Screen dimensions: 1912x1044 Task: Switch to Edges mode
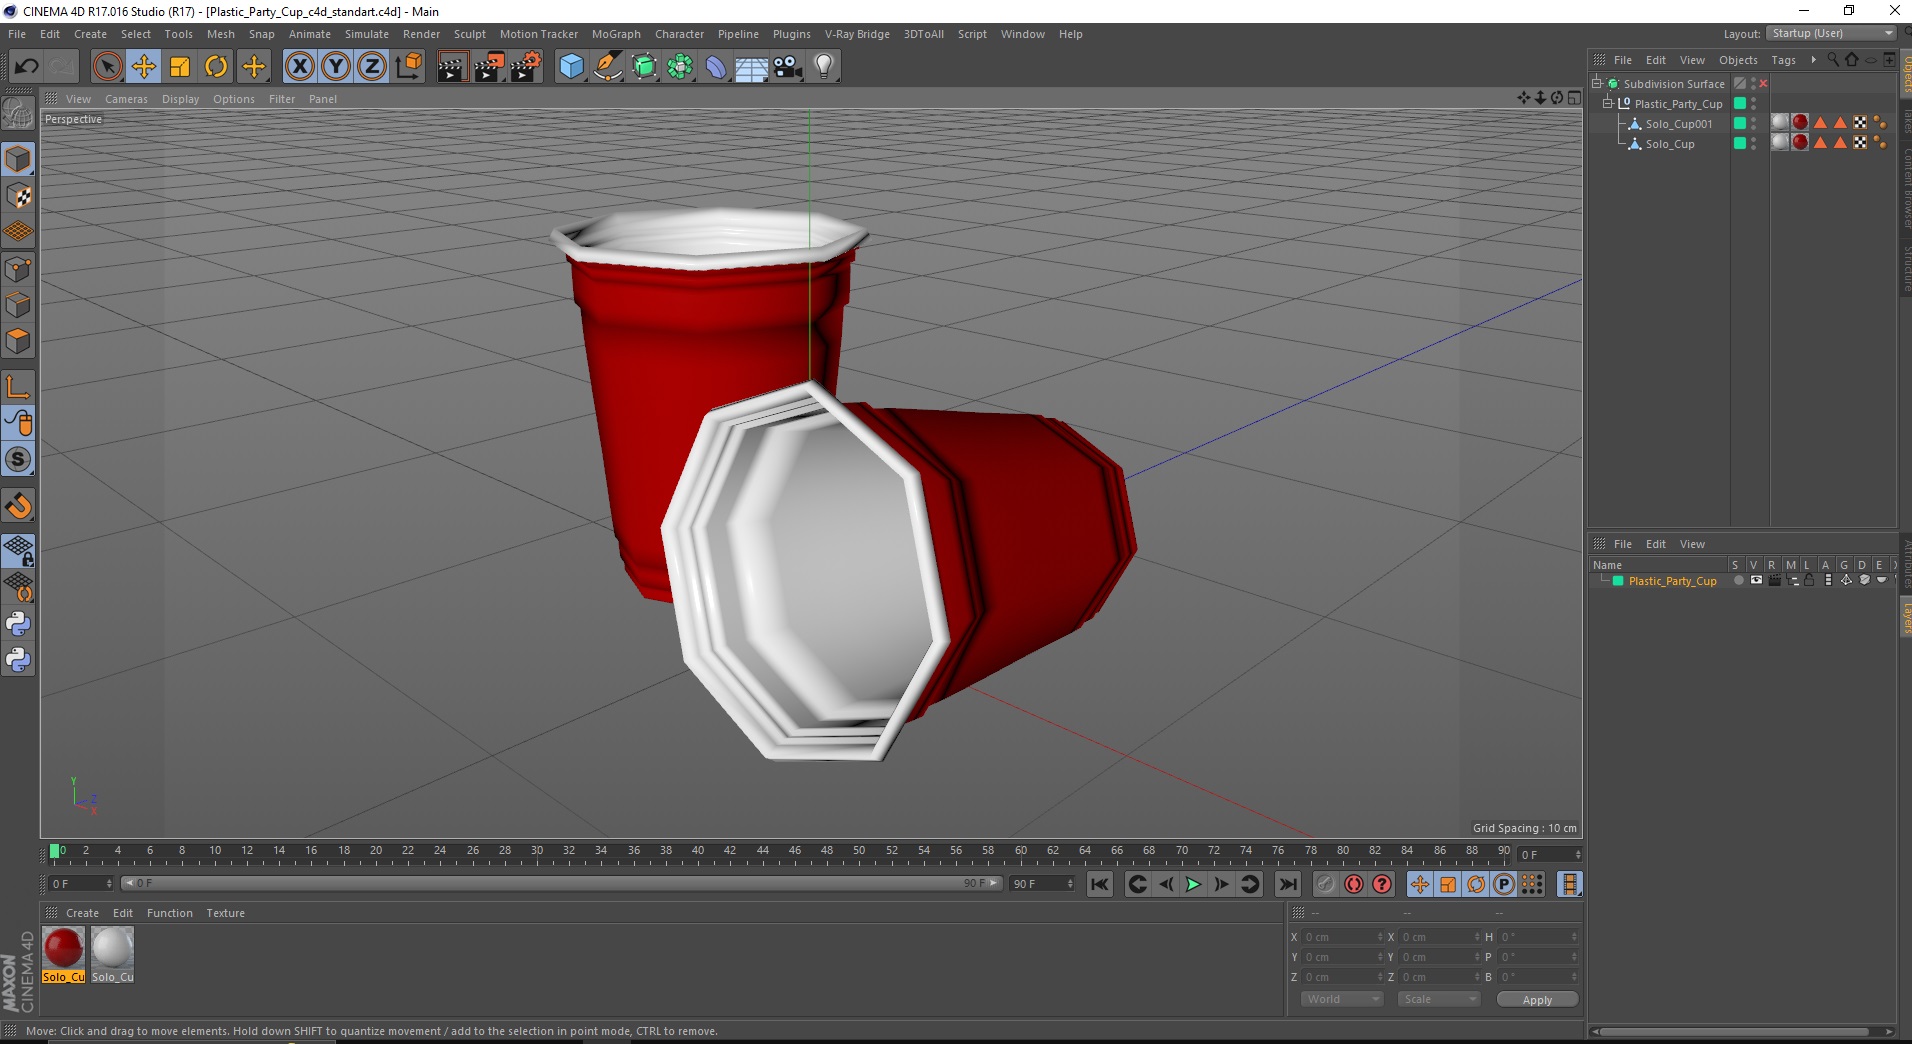pos(18,305)
